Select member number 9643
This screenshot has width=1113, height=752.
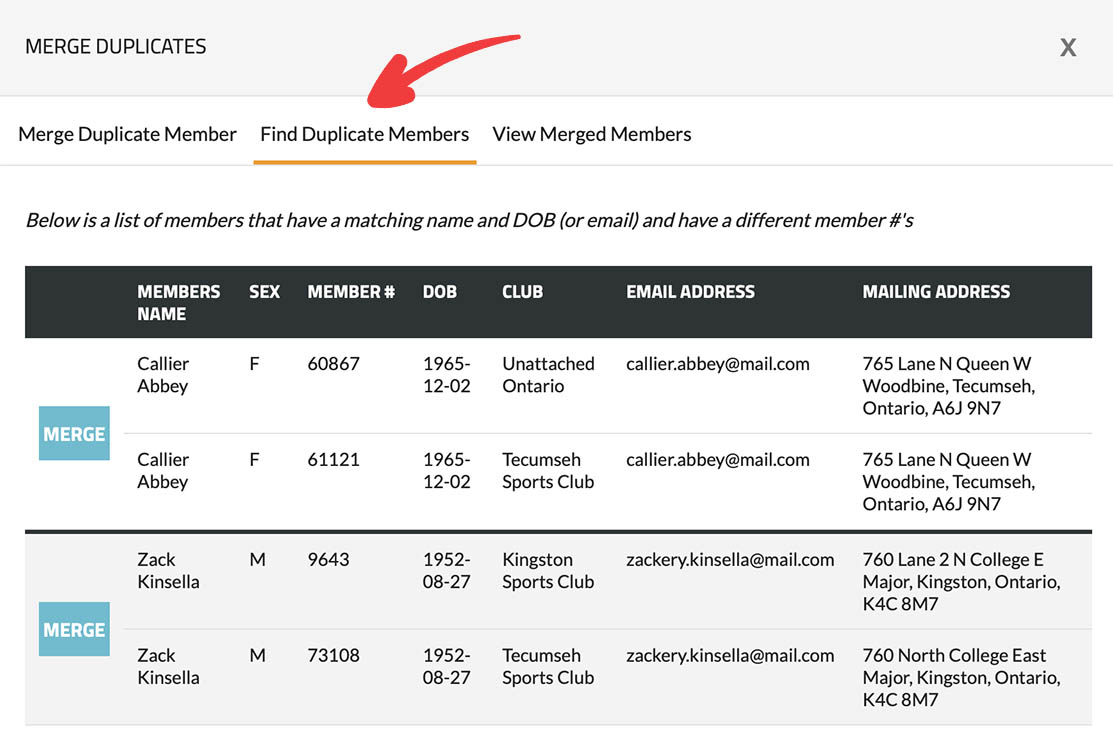click(328, 560)
